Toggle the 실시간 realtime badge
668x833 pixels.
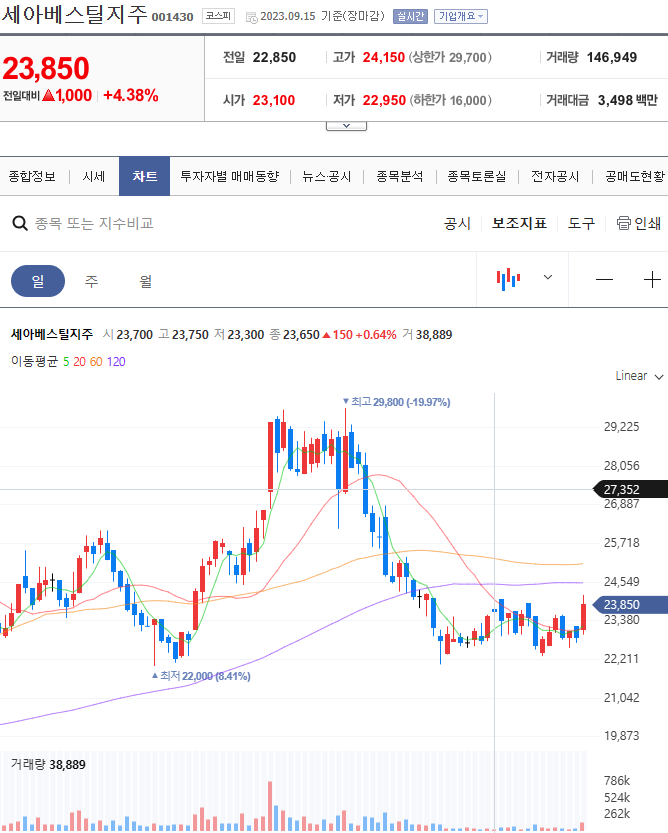pyautogui.click(x=410, y=16)
